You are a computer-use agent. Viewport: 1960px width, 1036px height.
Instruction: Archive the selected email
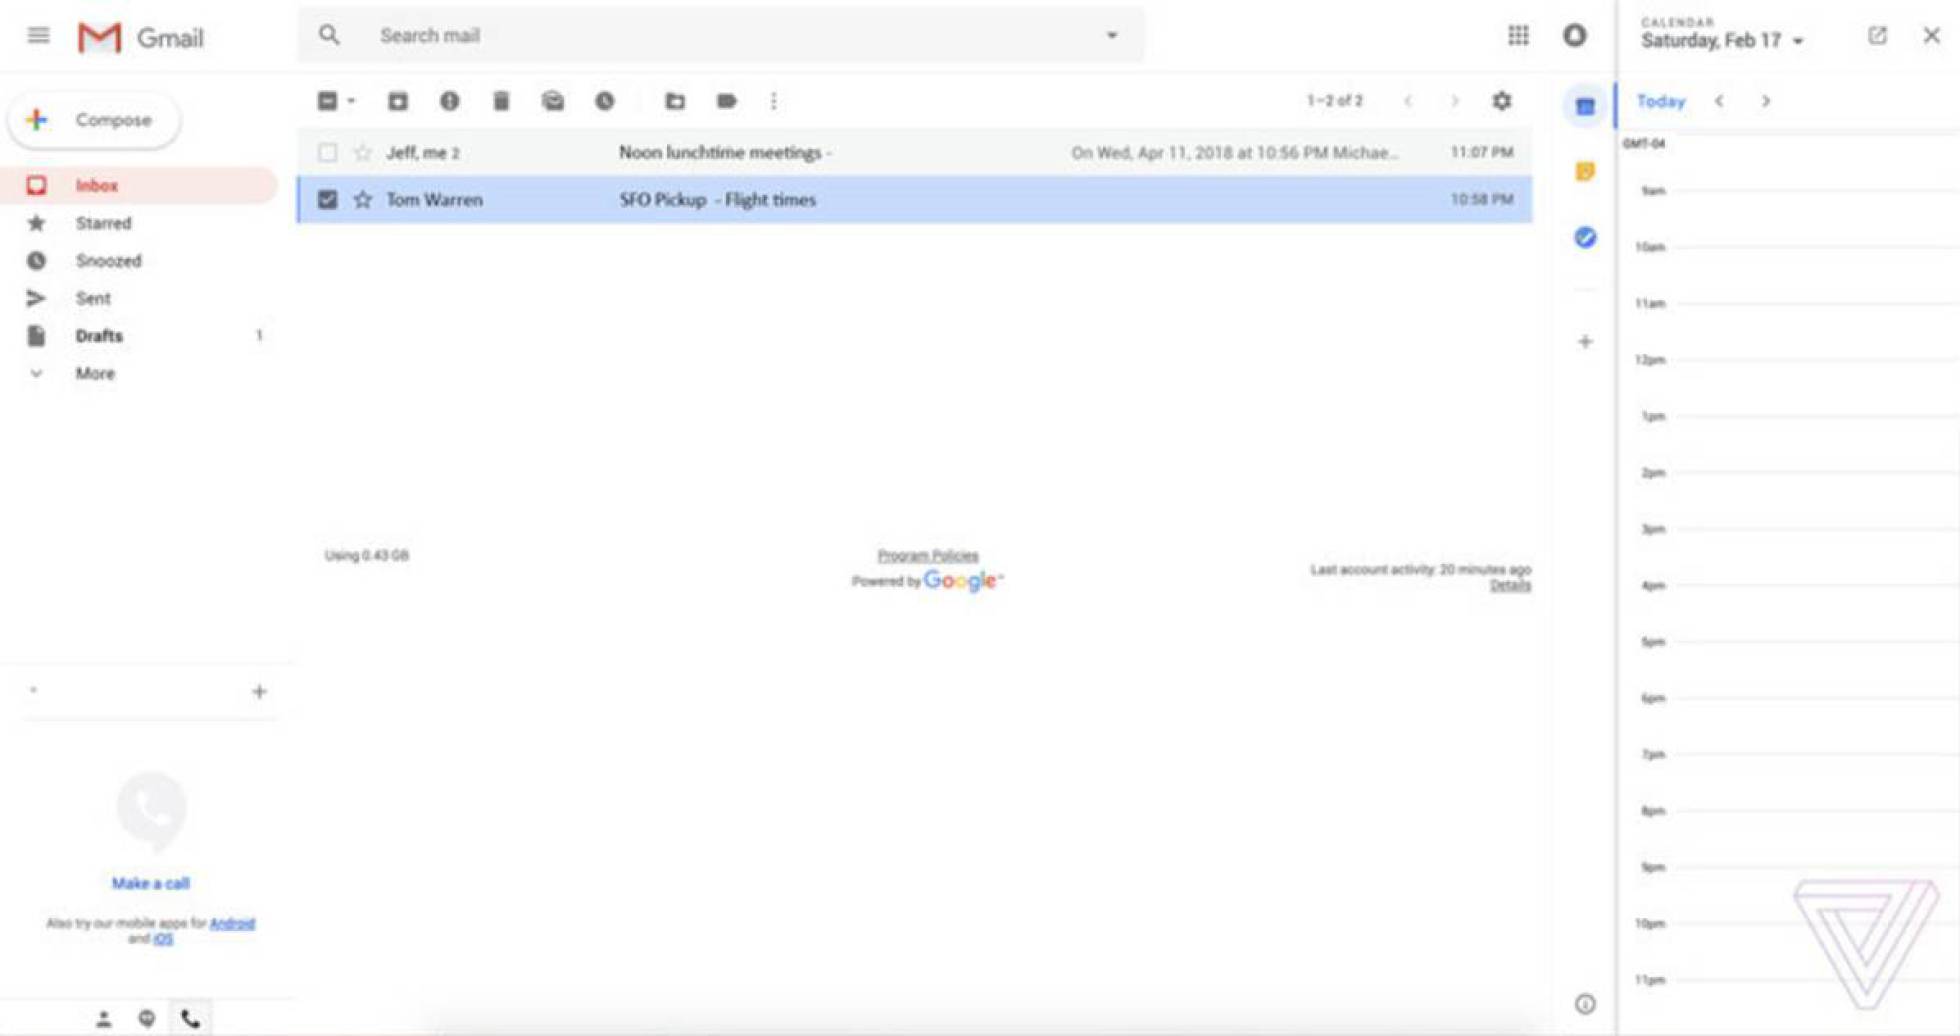coord(398,100)
